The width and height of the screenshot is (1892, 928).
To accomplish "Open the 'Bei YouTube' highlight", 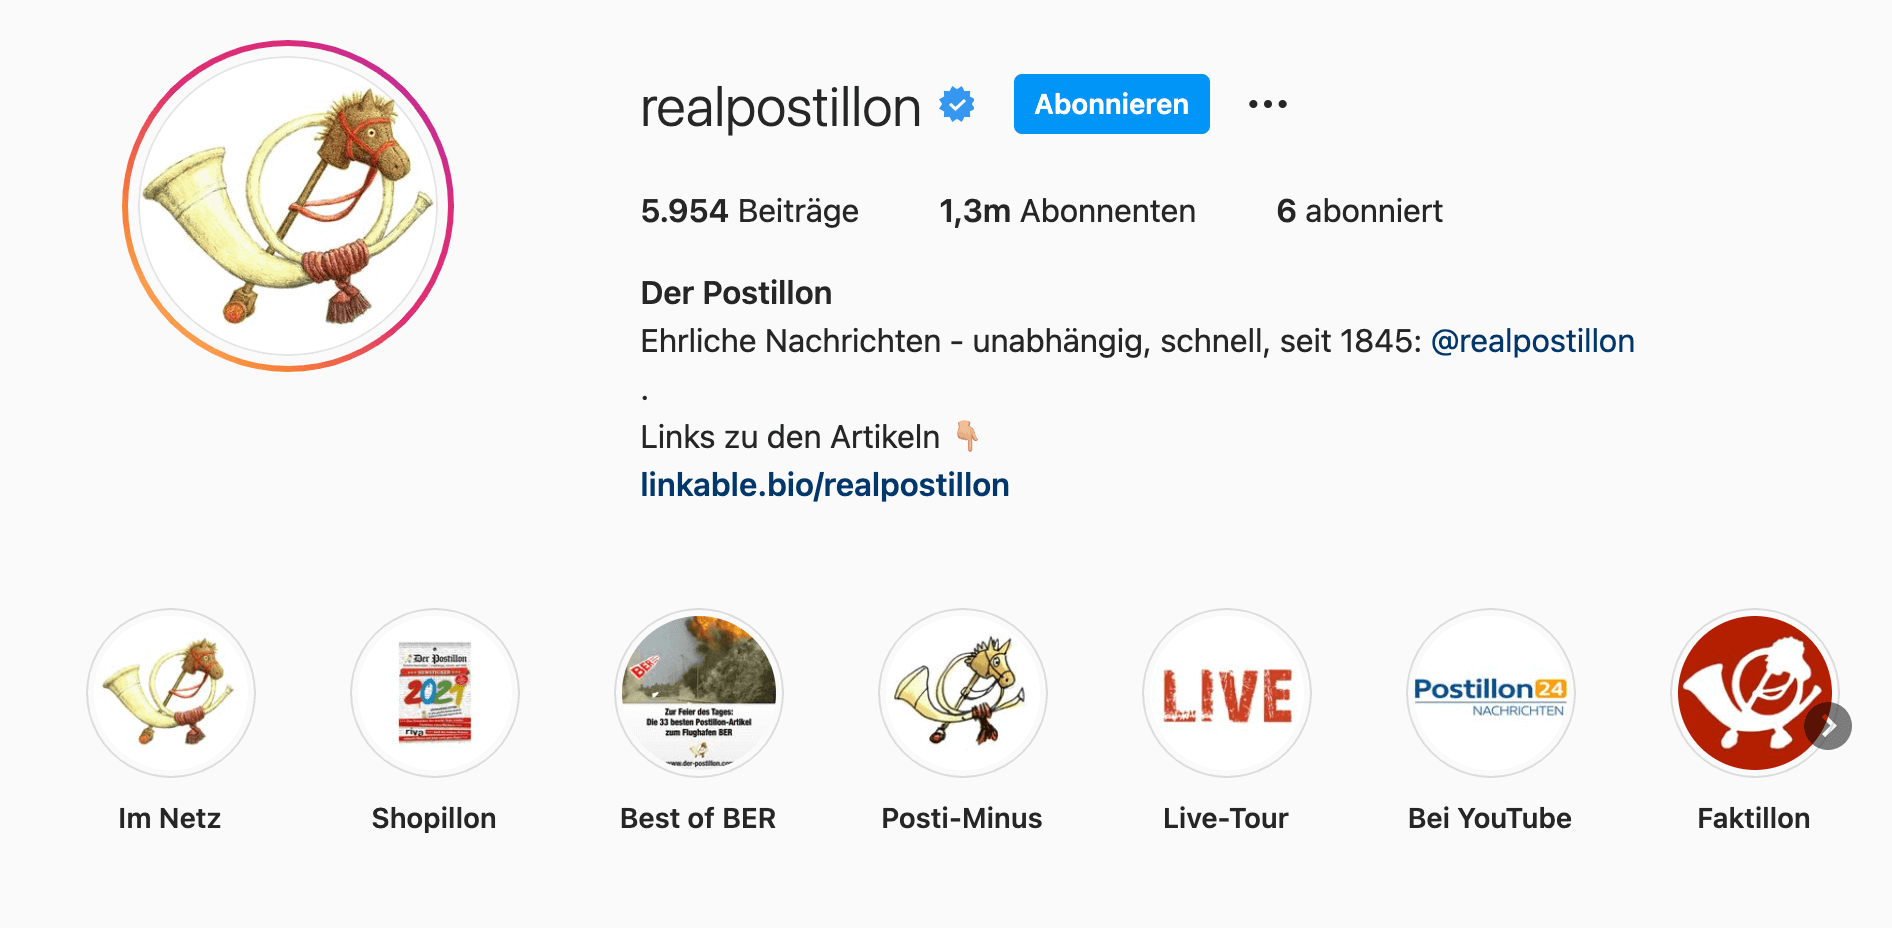I will [x=1490, y=693].
